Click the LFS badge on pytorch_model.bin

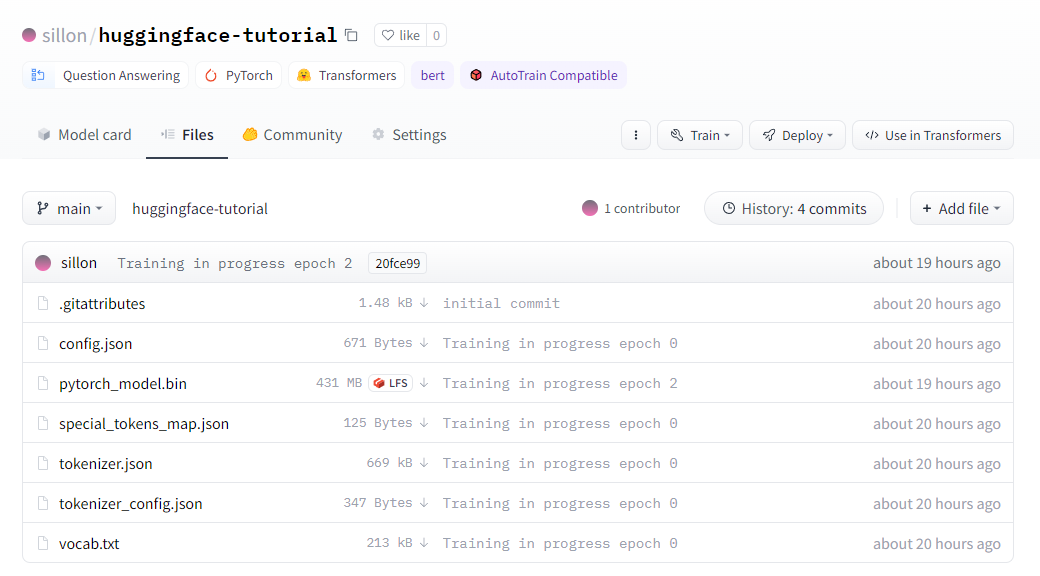pyautogui.click(x=391, y=383)
